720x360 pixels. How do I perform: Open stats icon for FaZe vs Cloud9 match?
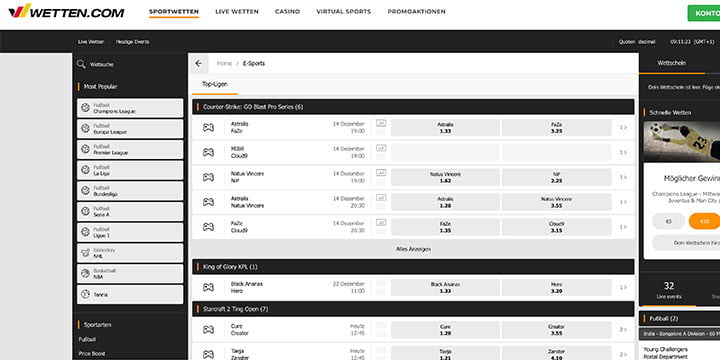tap(381, 222)
